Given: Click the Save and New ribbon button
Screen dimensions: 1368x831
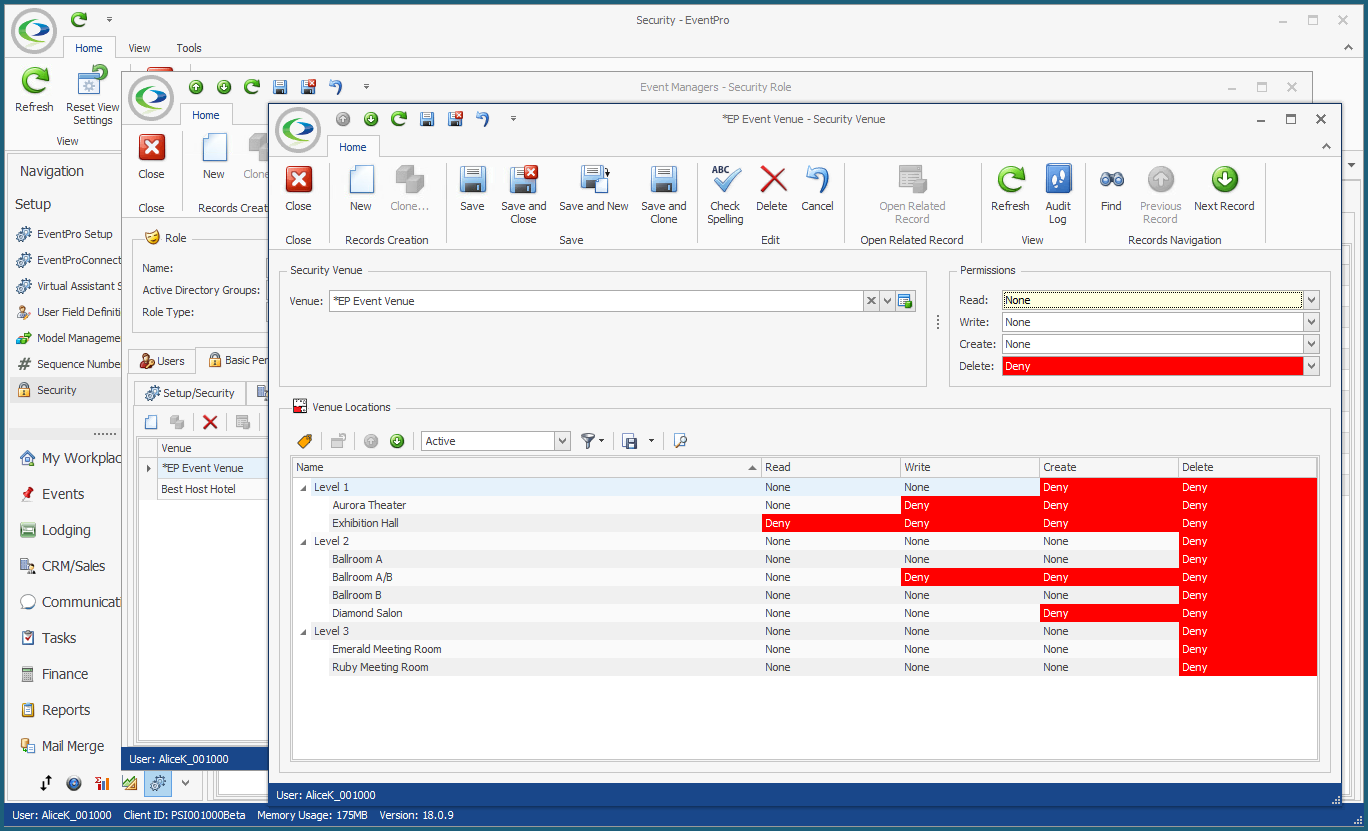Looking at the screenshot, I should coord(594,188).
